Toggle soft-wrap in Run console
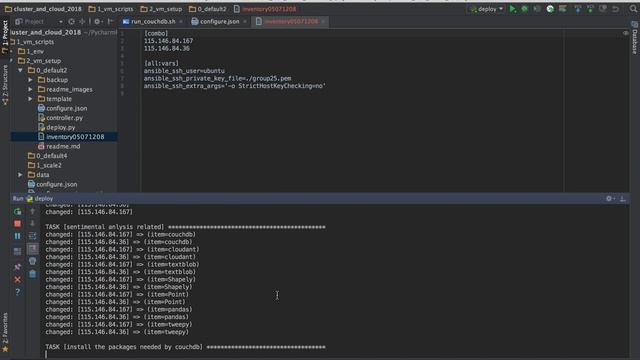 [x=33, y=236]
